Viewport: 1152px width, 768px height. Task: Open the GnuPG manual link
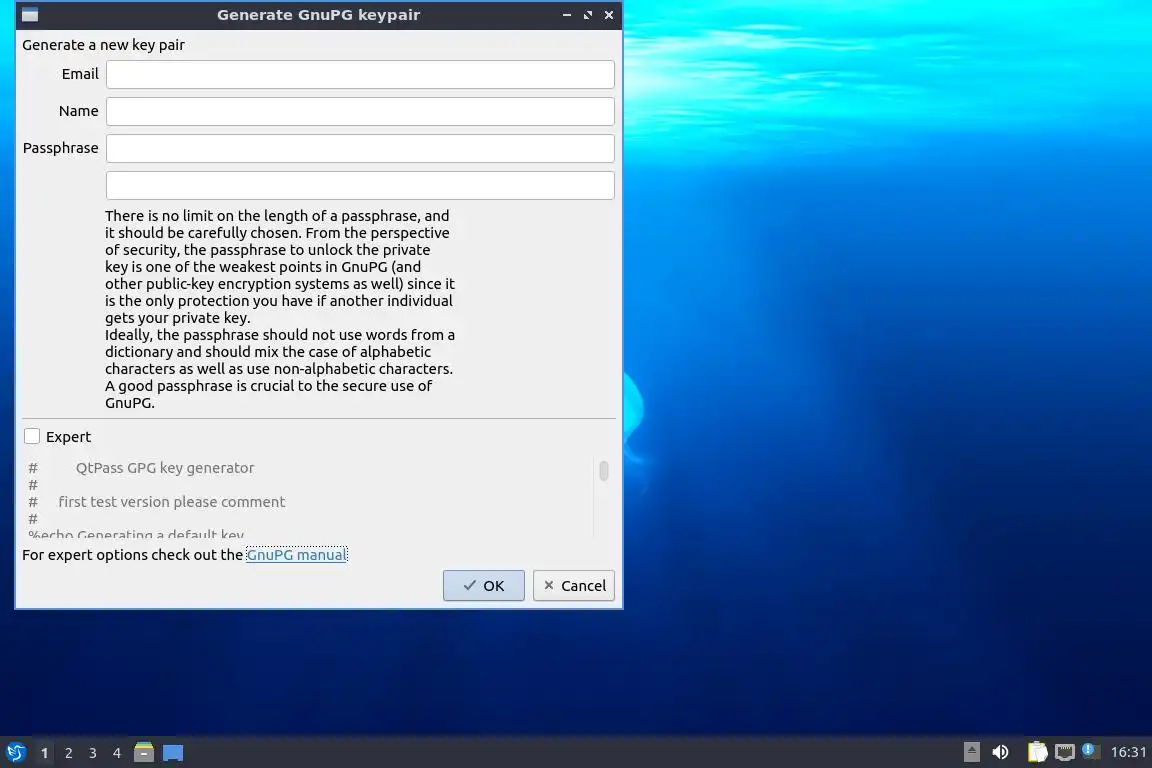pyautogui.click(x=296, y=555)
